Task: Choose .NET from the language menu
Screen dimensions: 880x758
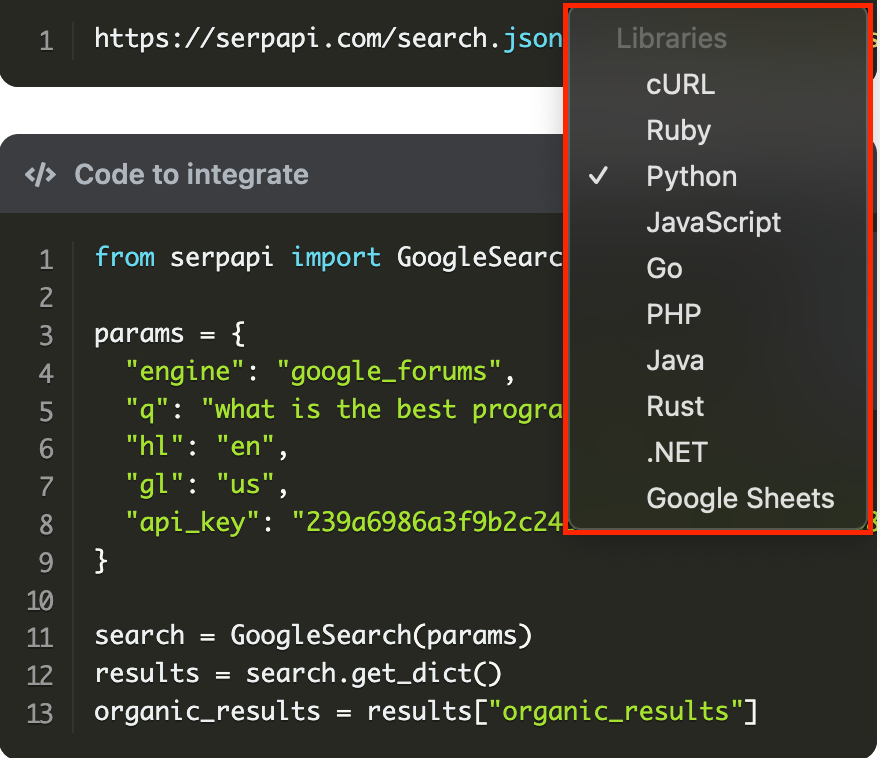Action: pyautogui.click(x=676, y=453)
